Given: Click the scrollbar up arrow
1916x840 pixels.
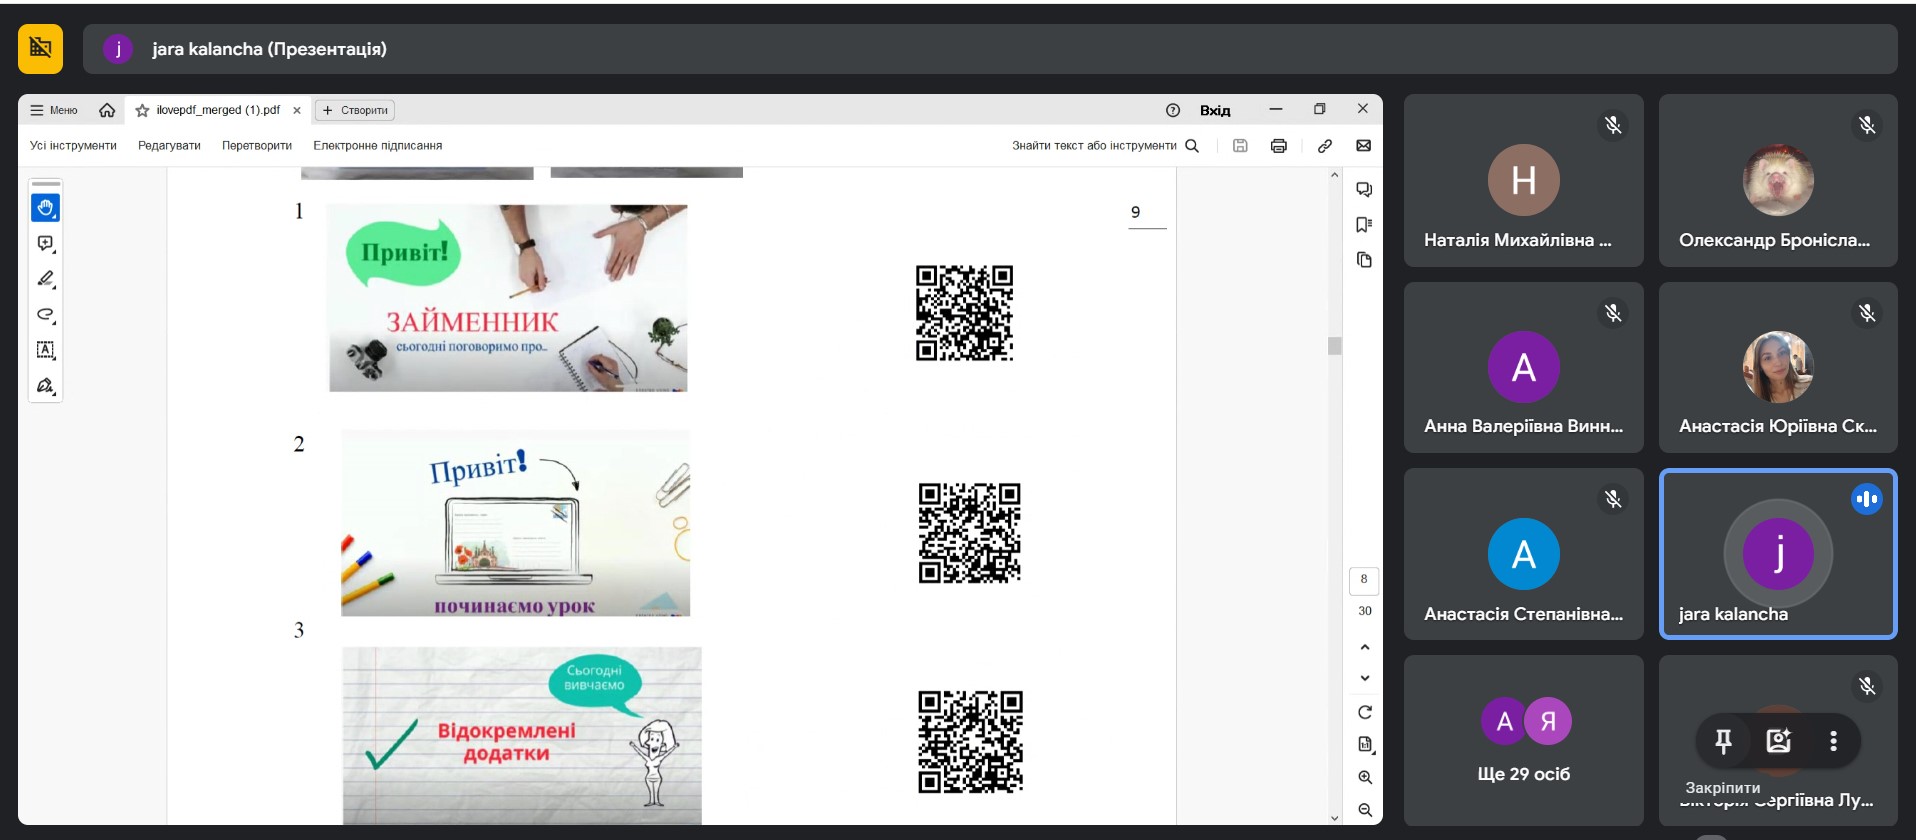Looking at the screenshot, I should pyautogui.click(x=1334, y=175).
